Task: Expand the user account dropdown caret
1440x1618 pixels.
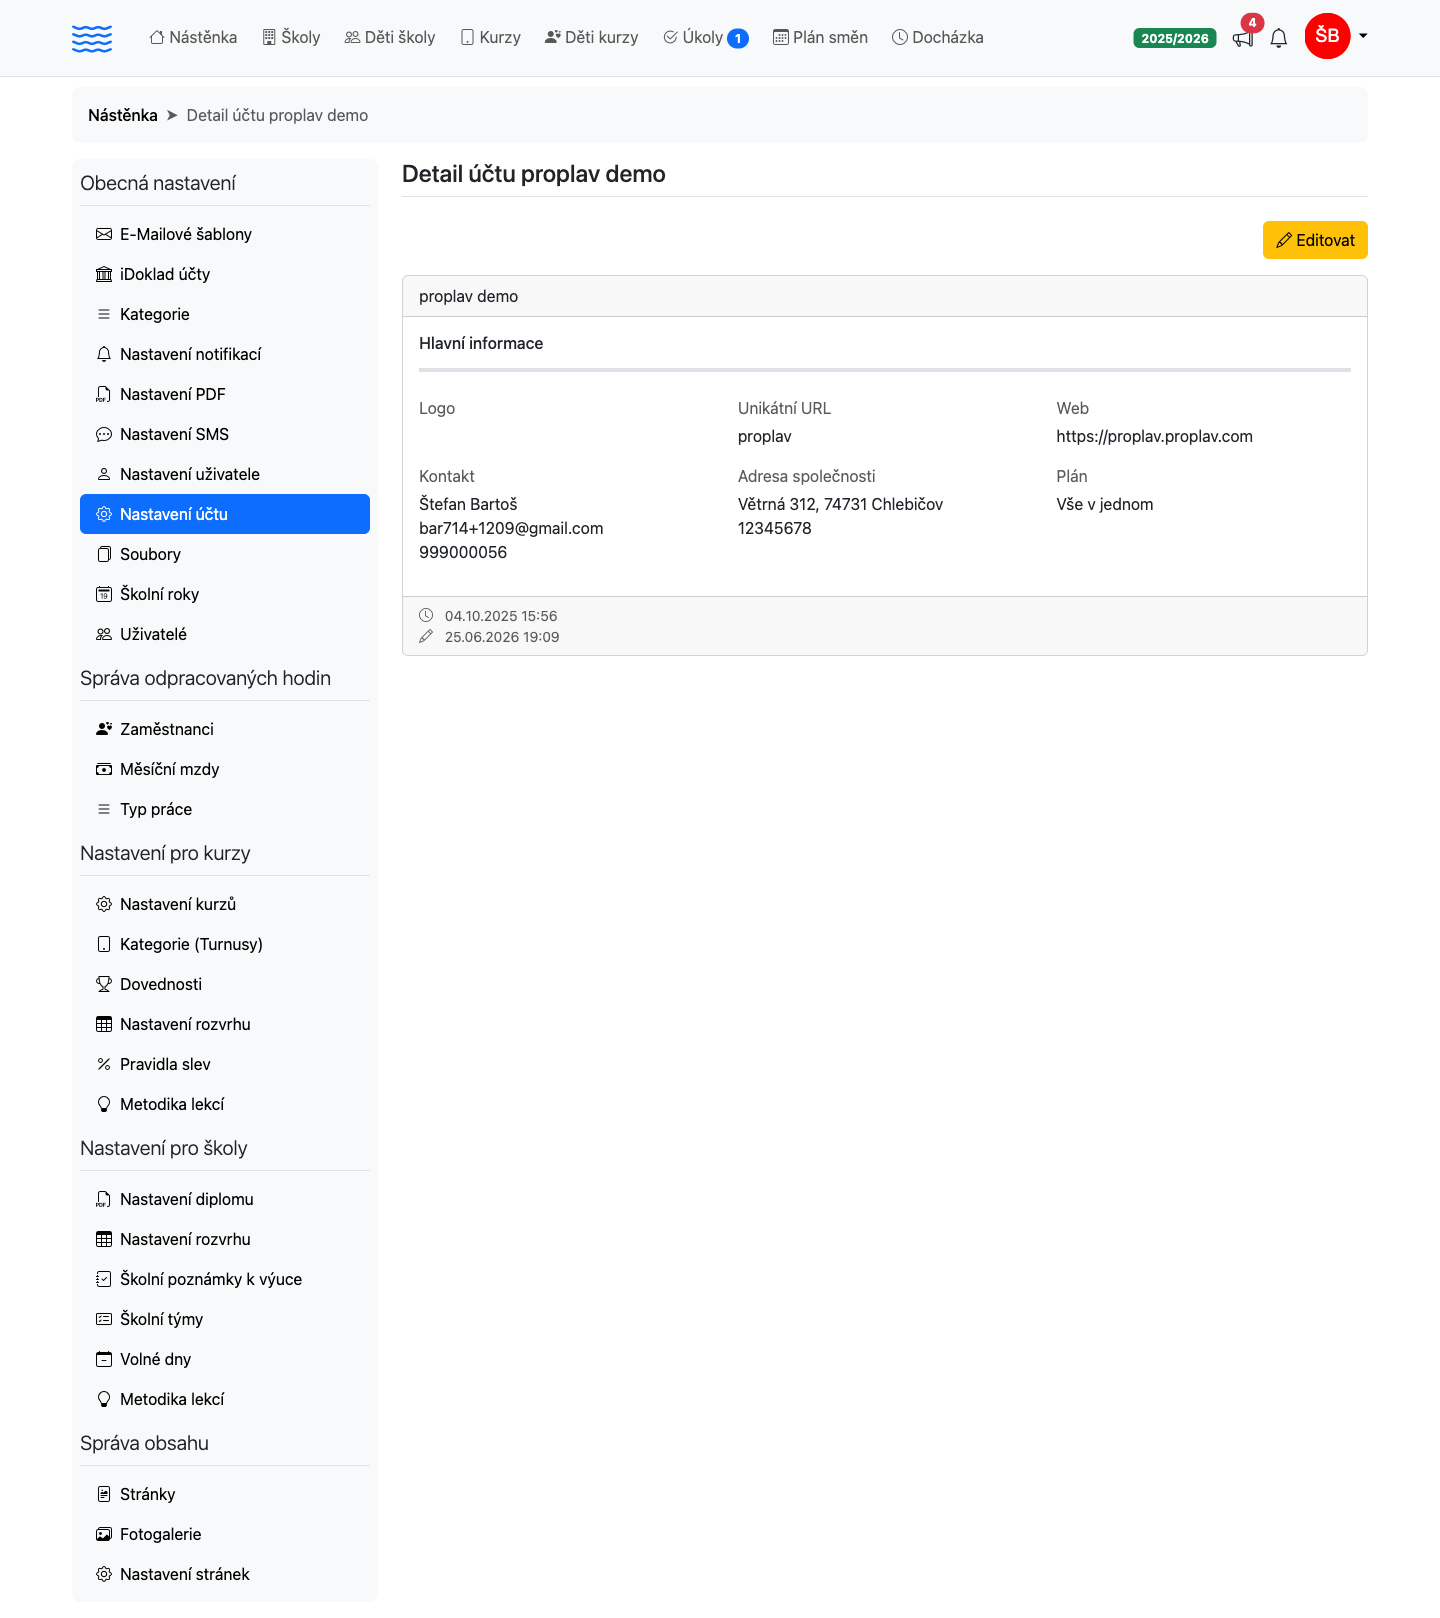Action: pos(1363,36)
